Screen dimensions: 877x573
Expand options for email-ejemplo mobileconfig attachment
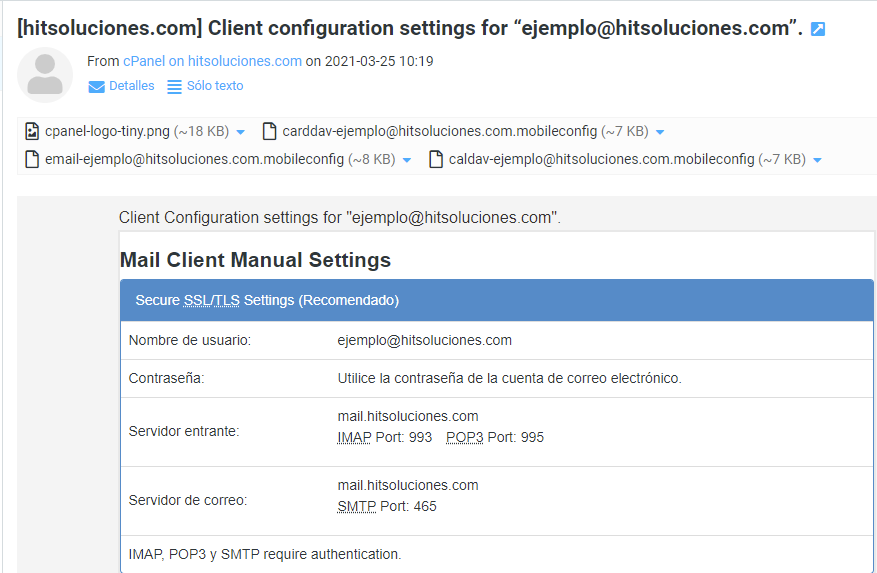click(x=407, y=160)
